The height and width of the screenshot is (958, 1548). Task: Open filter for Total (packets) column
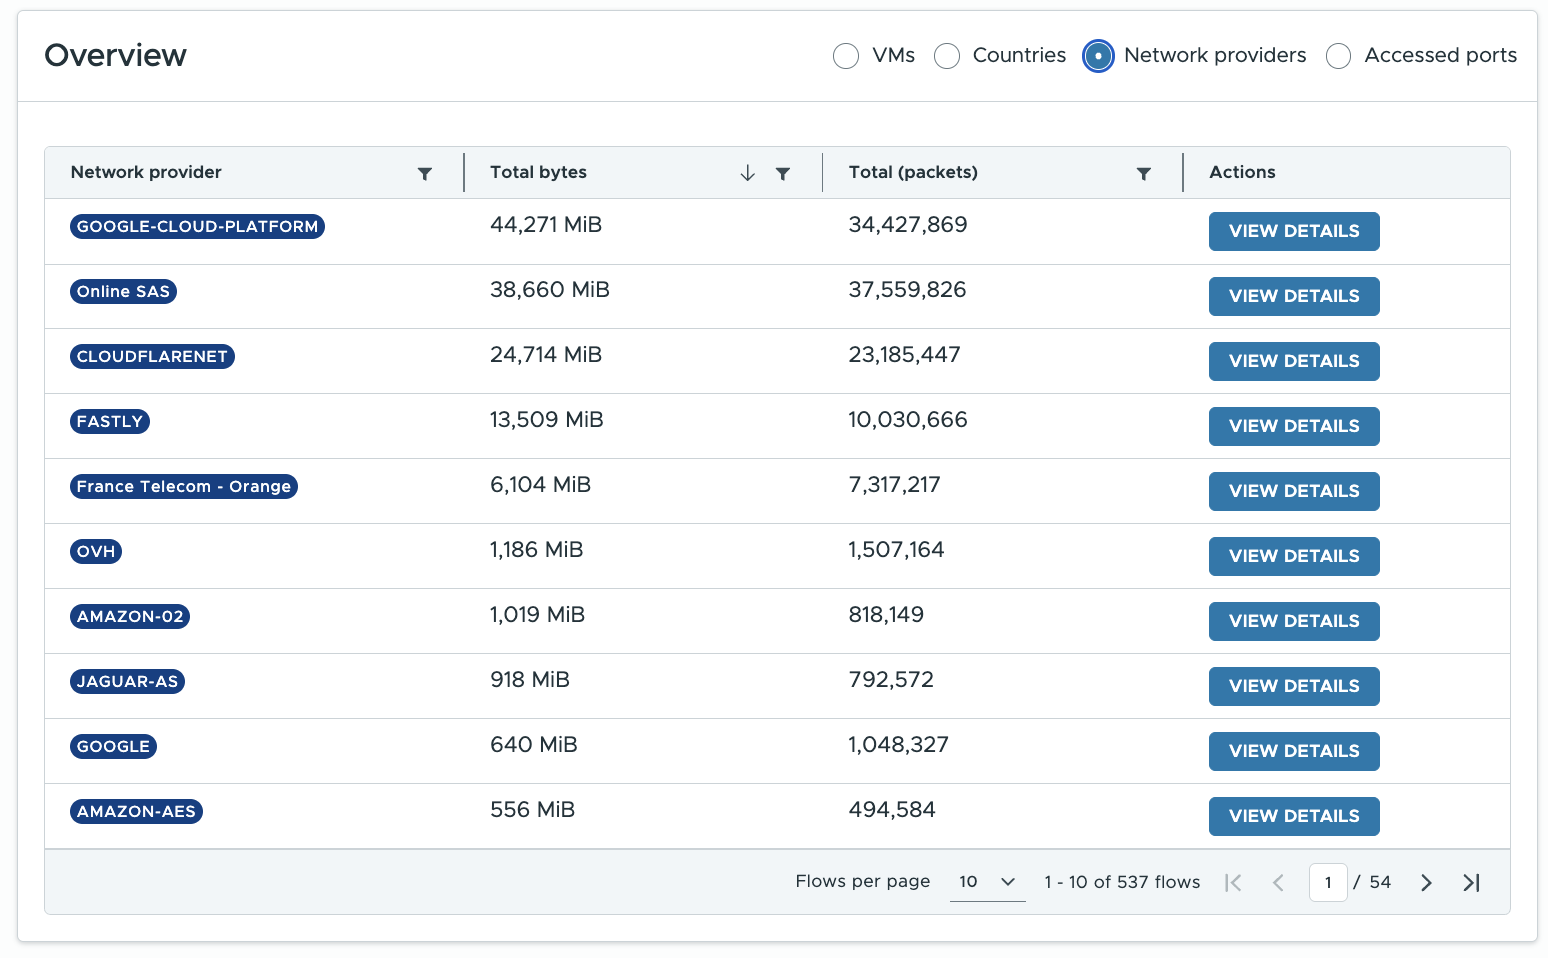[1144, 174]
